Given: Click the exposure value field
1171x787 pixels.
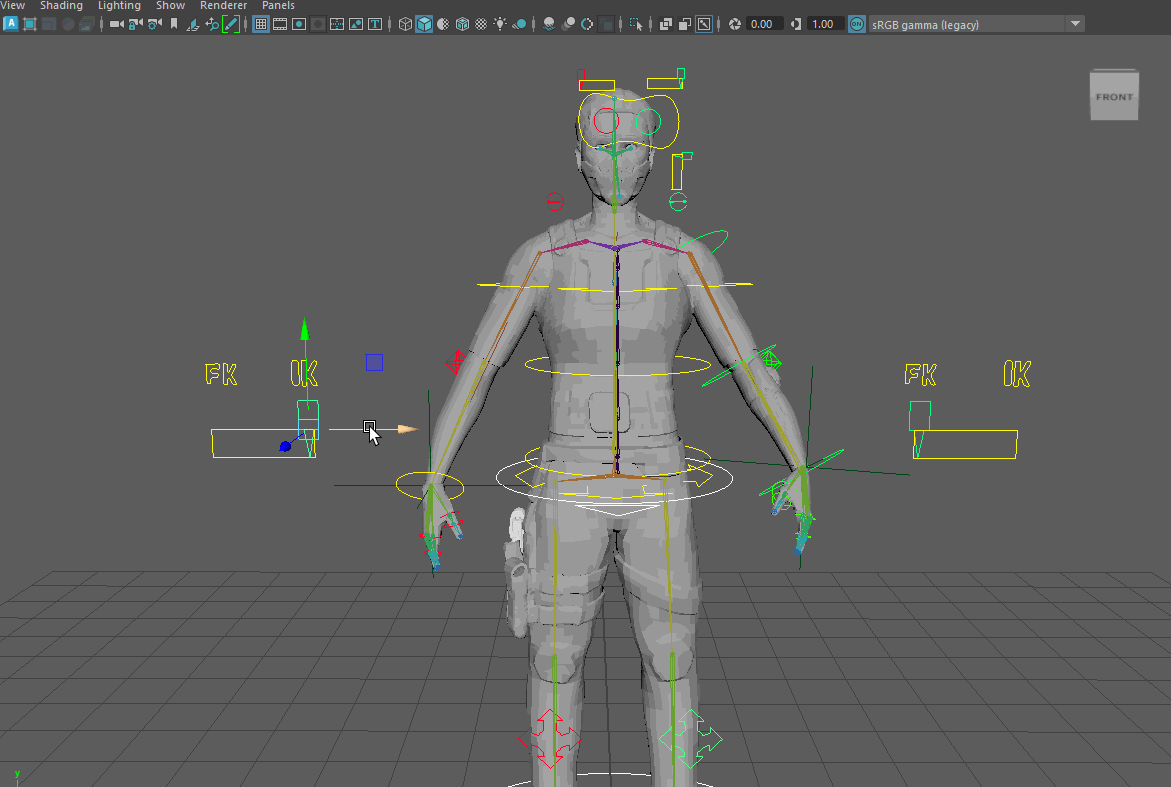Looking at the screenshot, I should pos(765,24).
